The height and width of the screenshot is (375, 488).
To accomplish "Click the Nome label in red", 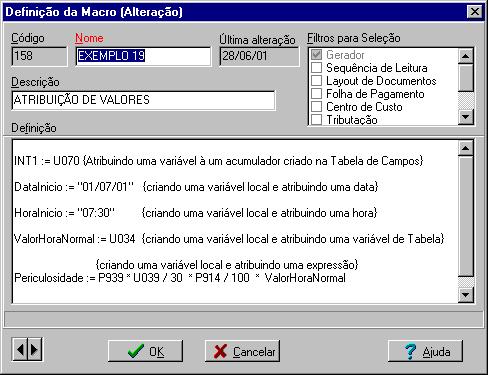I will point(89,38).
